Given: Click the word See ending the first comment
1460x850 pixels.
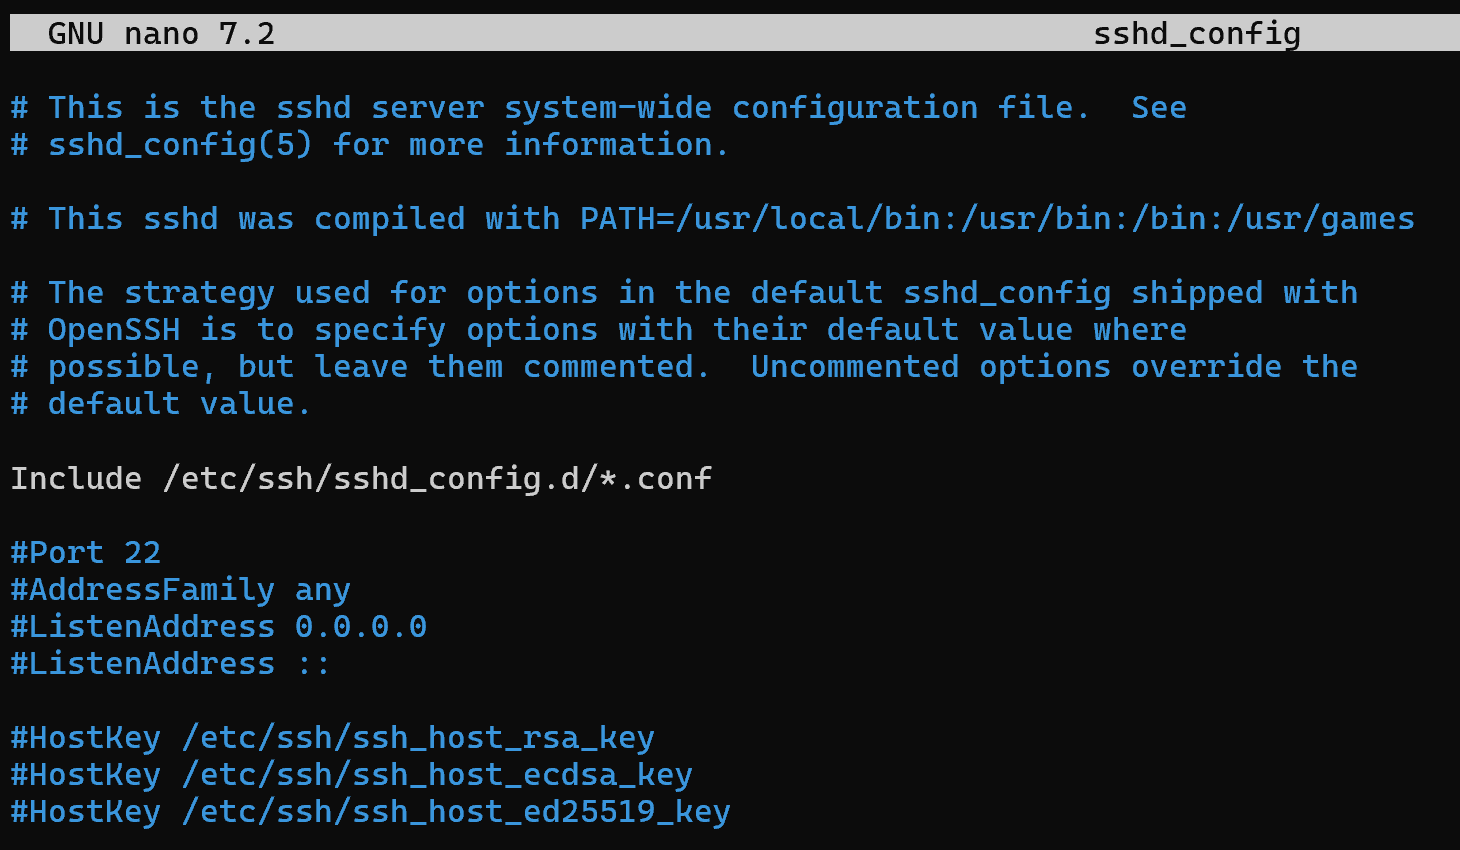Looking at the screenshot, I should coord(1159,108).
